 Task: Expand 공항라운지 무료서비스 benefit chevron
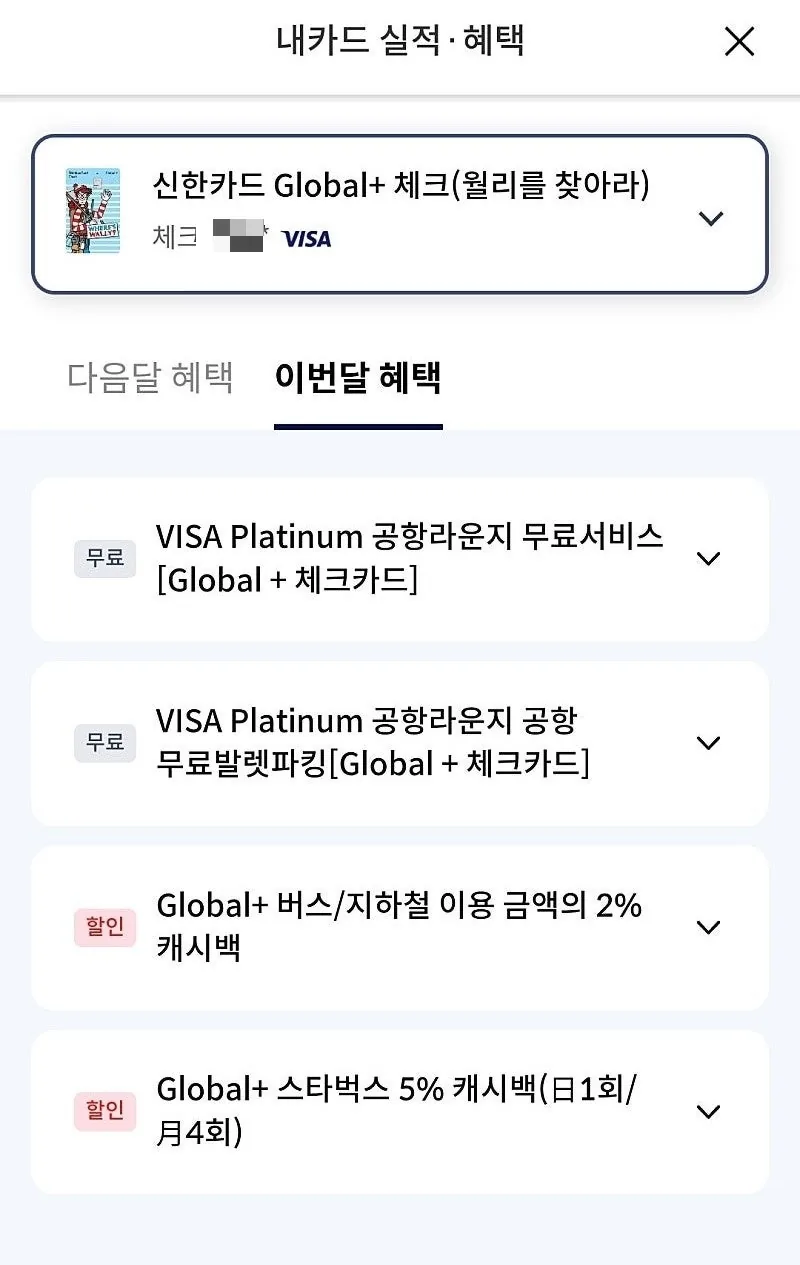[x=708, y=559]
